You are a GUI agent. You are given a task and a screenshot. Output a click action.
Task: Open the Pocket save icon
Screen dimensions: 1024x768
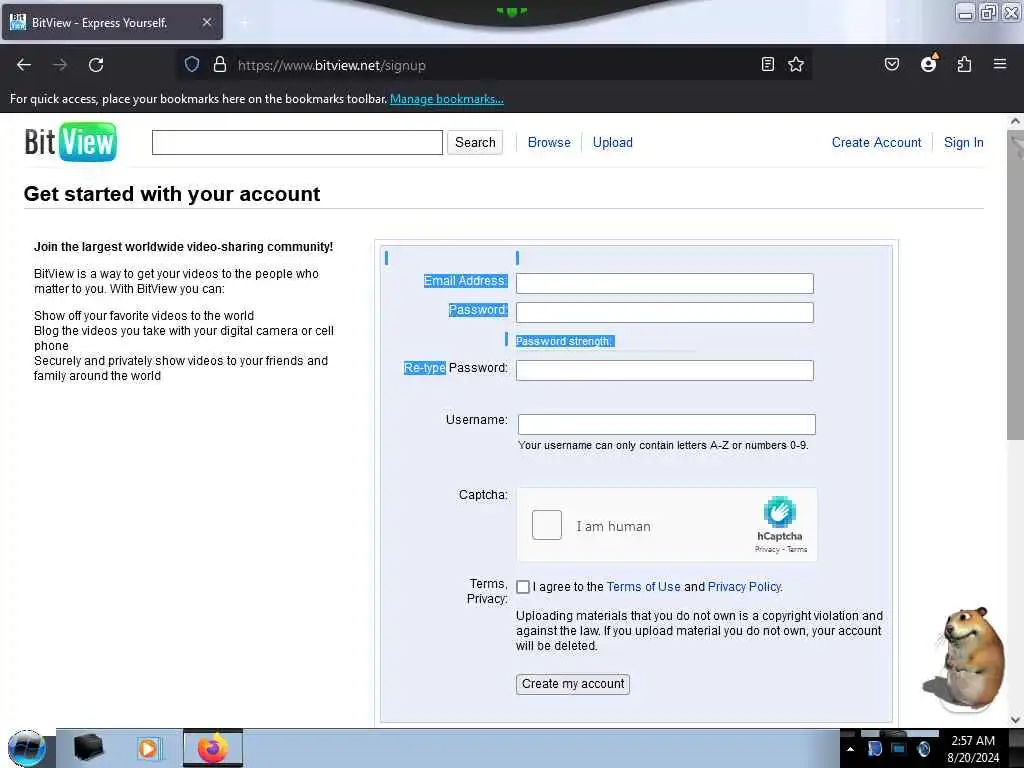point(891,64)
